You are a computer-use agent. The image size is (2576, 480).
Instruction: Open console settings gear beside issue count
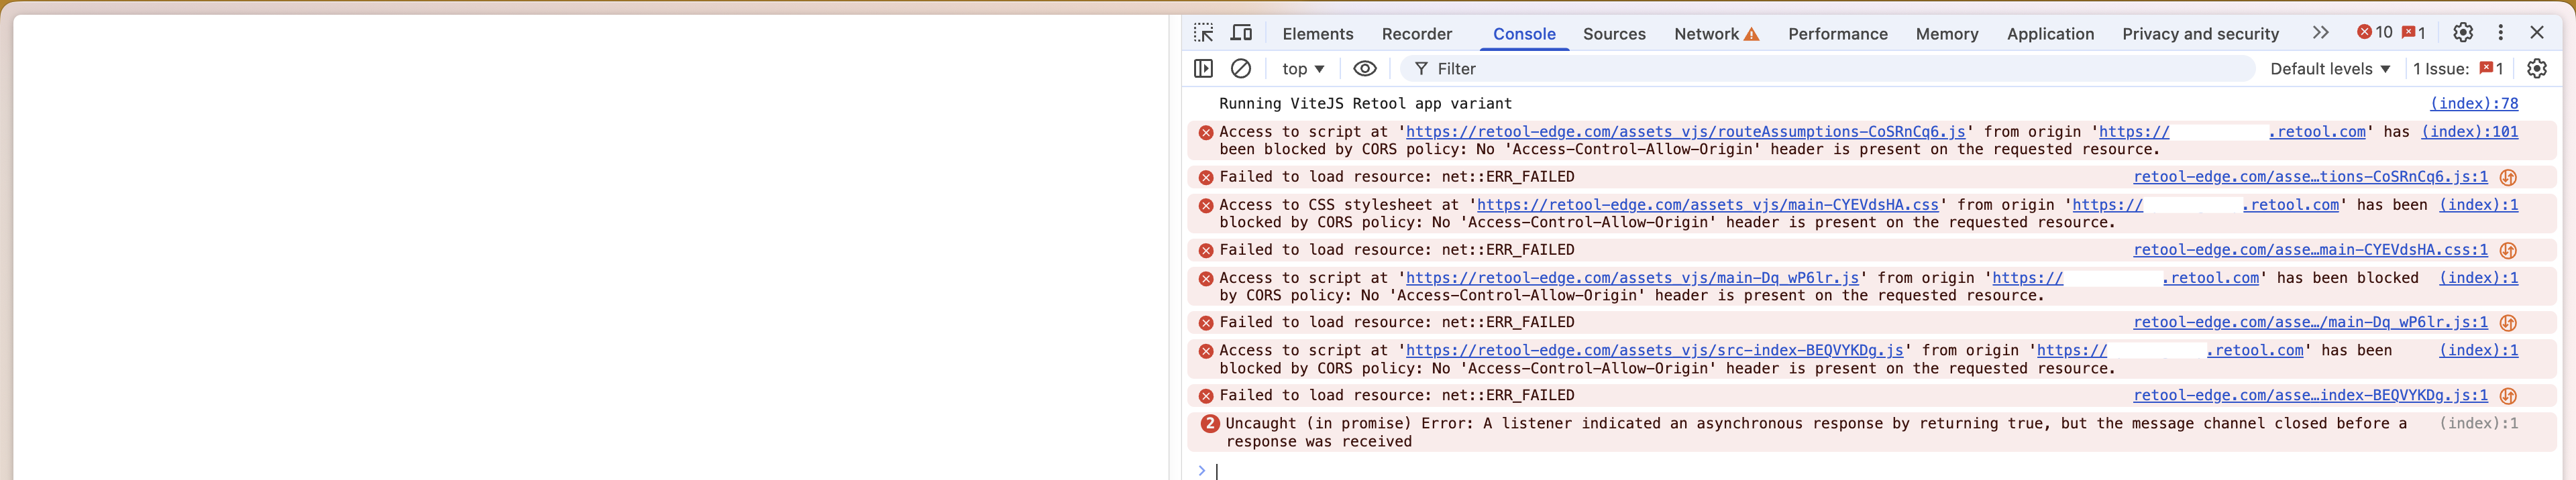point(2536,69)
